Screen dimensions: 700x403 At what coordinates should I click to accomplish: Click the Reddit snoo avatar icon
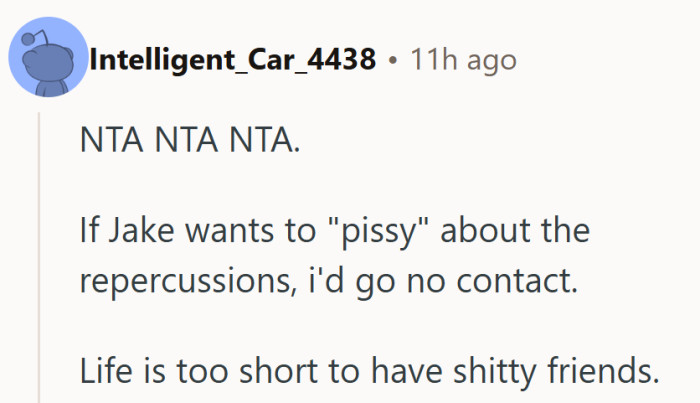47,62
